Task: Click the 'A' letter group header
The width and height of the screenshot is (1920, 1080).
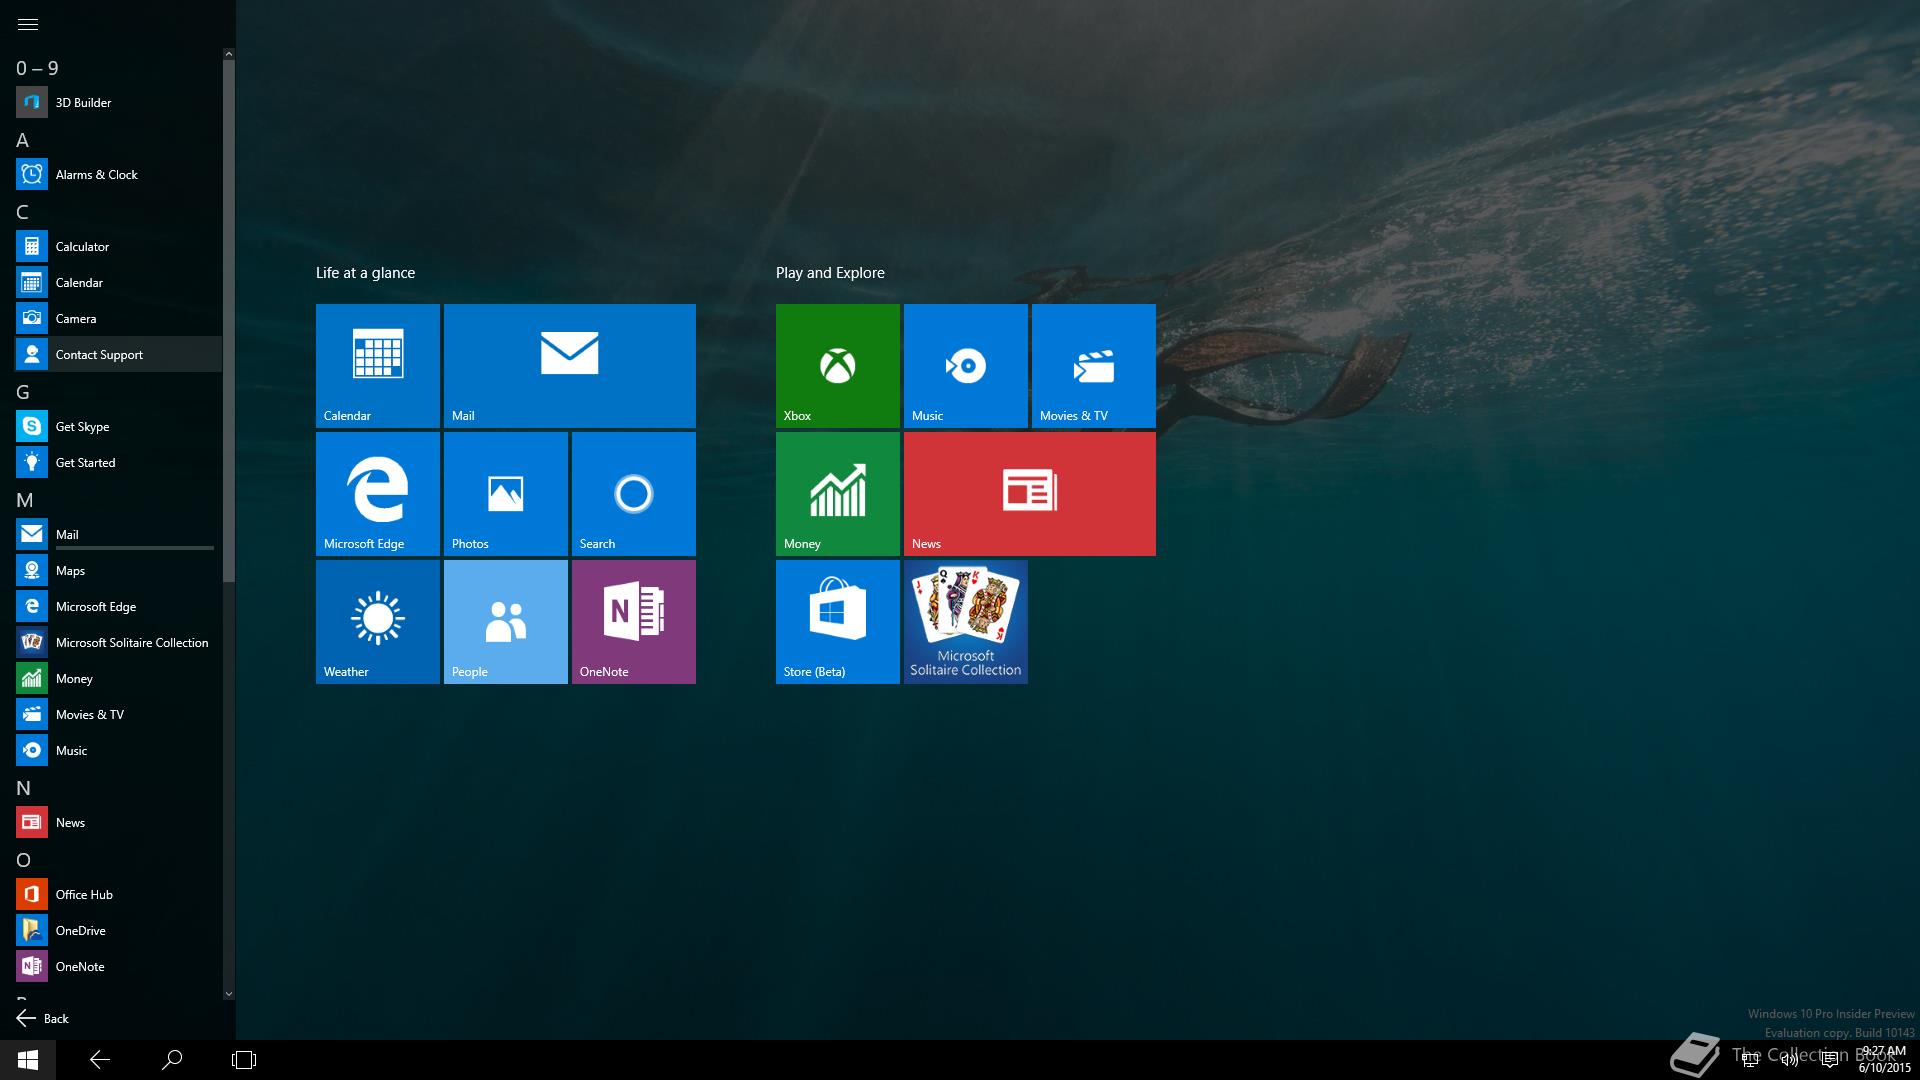Action: (22, 140)
